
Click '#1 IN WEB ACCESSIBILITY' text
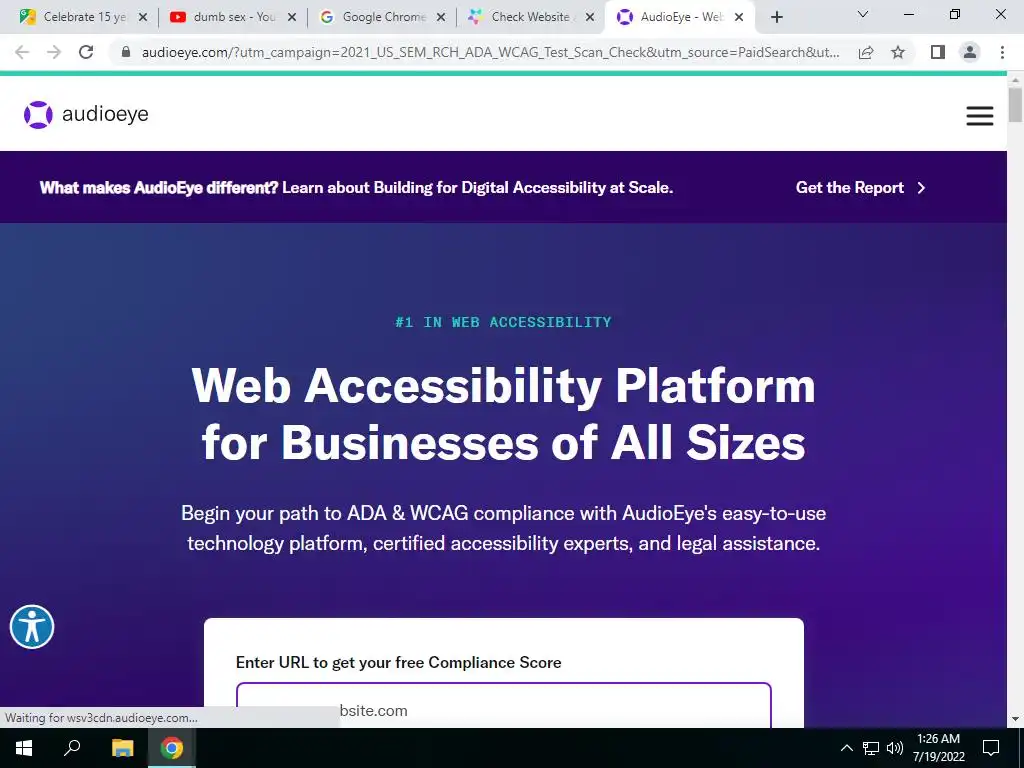pos(504,322)
